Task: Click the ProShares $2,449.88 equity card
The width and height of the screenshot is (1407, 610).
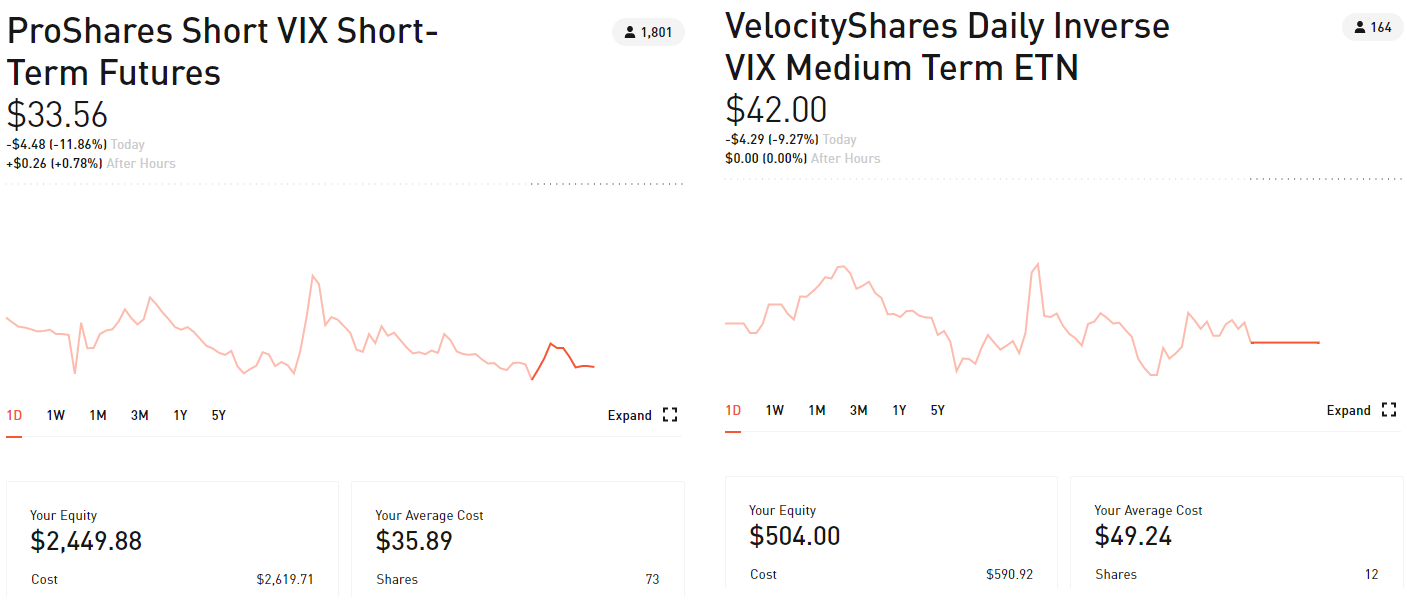Action: point(172,540)
